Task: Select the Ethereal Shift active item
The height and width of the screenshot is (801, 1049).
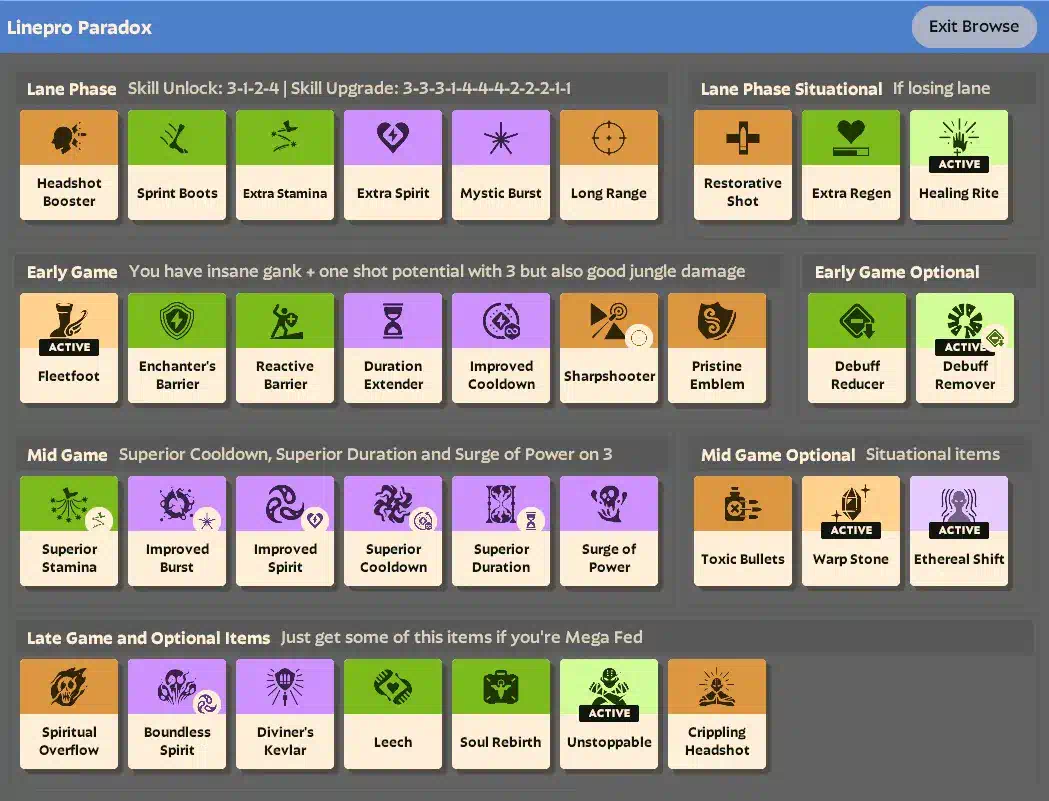Action: click(x=959, y=531)
